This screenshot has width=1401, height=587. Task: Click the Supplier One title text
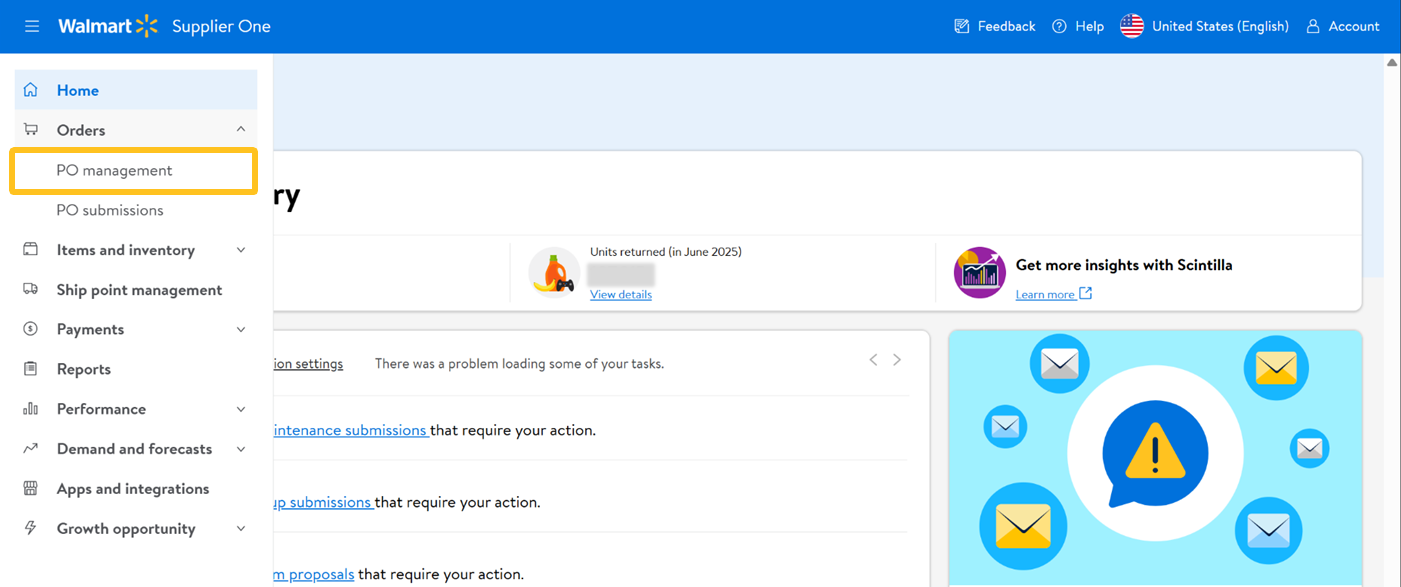click(221, 27)
